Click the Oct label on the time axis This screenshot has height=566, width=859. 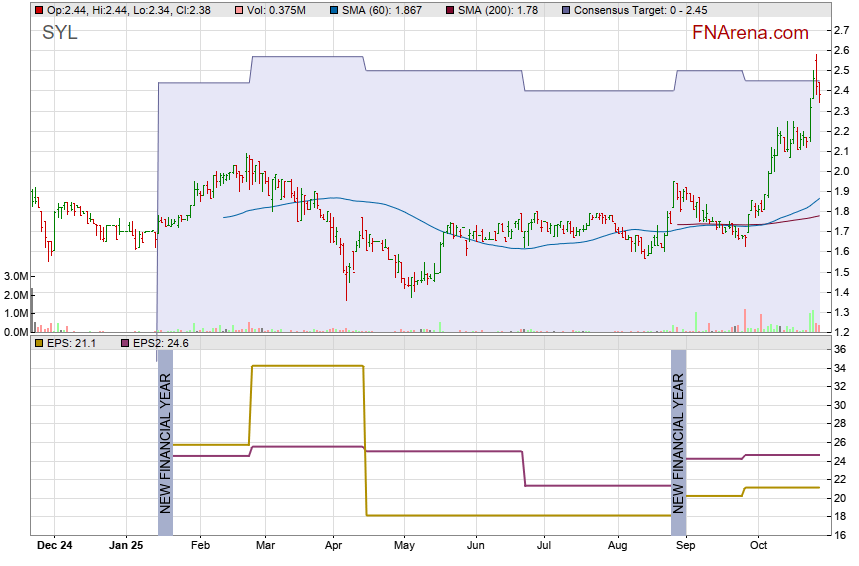(757, 546)
